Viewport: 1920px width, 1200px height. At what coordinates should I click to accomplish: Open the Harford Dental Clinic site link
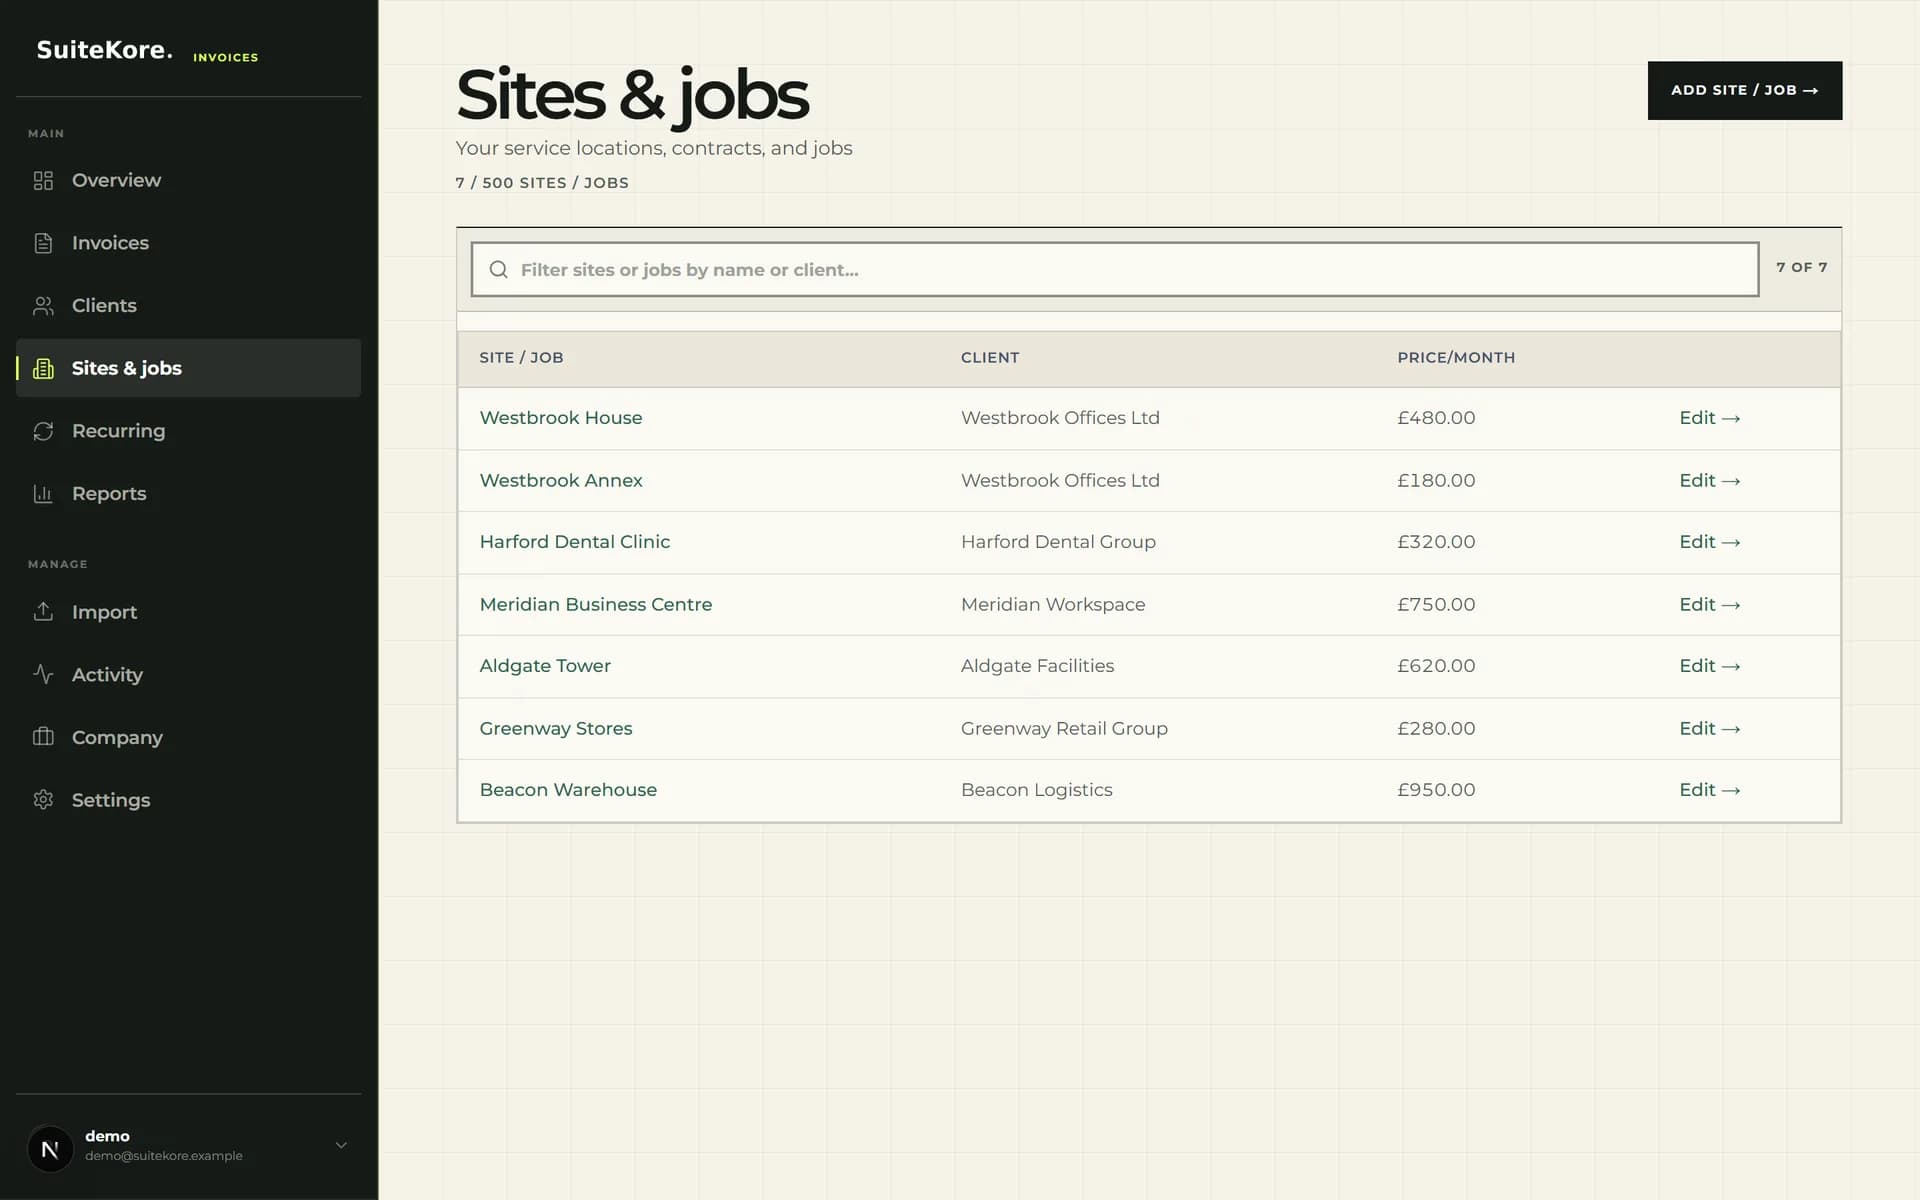click(575, 542)
